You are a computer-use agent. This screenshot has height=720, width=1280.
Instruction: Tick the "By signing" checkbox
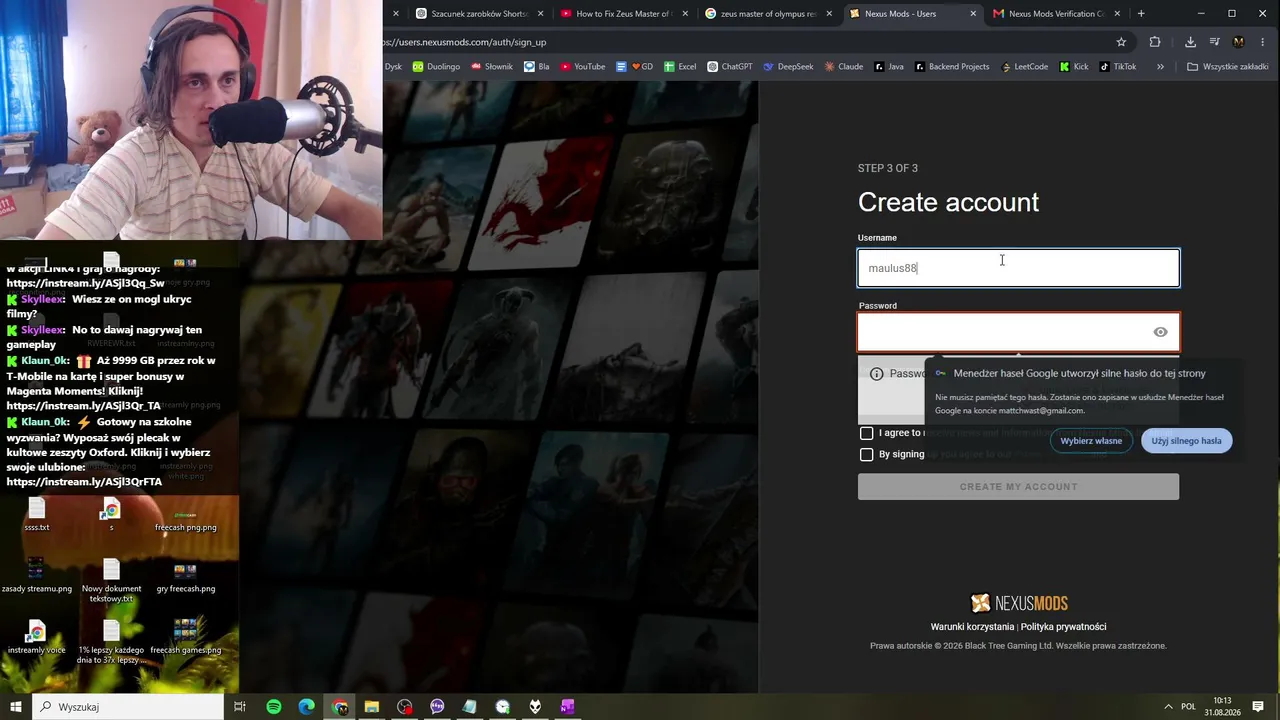pos(867,454)
